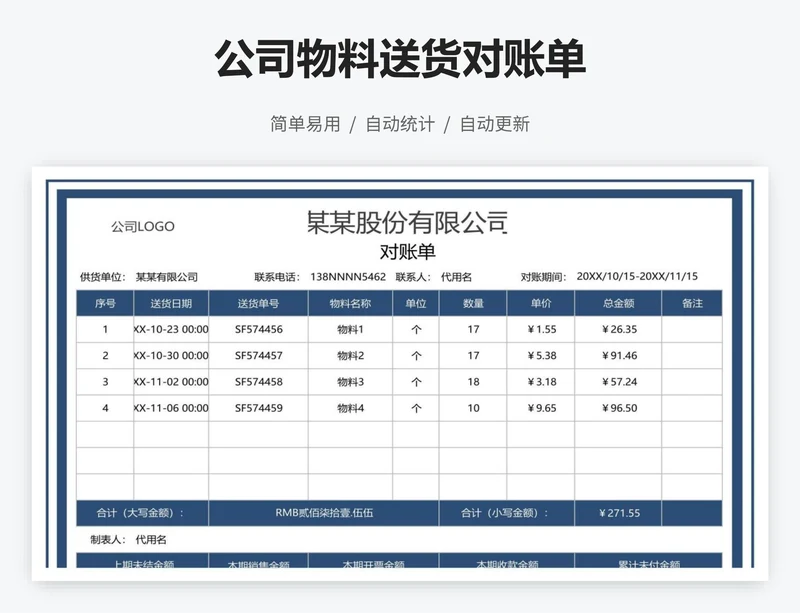Click the 公司物料送货对账单 title
800x613 pixels.
pyautogui.click(x=400, y=59)
